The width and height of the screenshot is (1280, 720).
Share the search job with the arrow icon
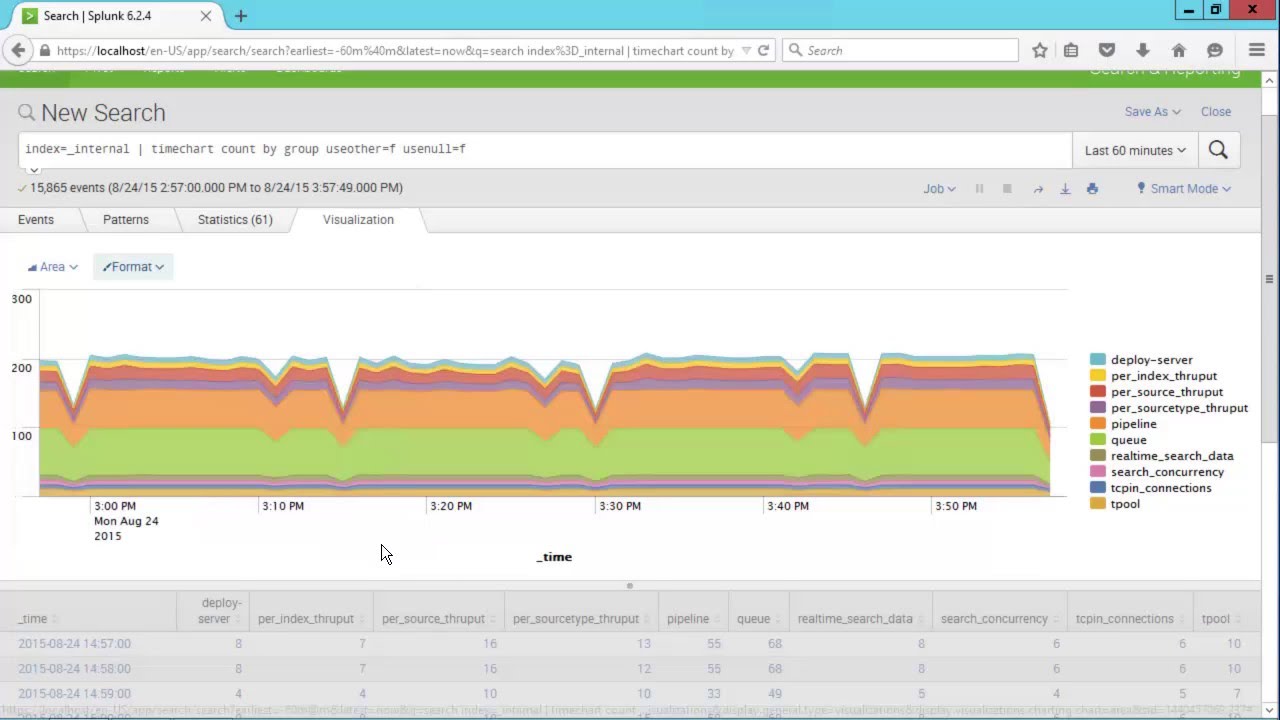(1038, 188)
